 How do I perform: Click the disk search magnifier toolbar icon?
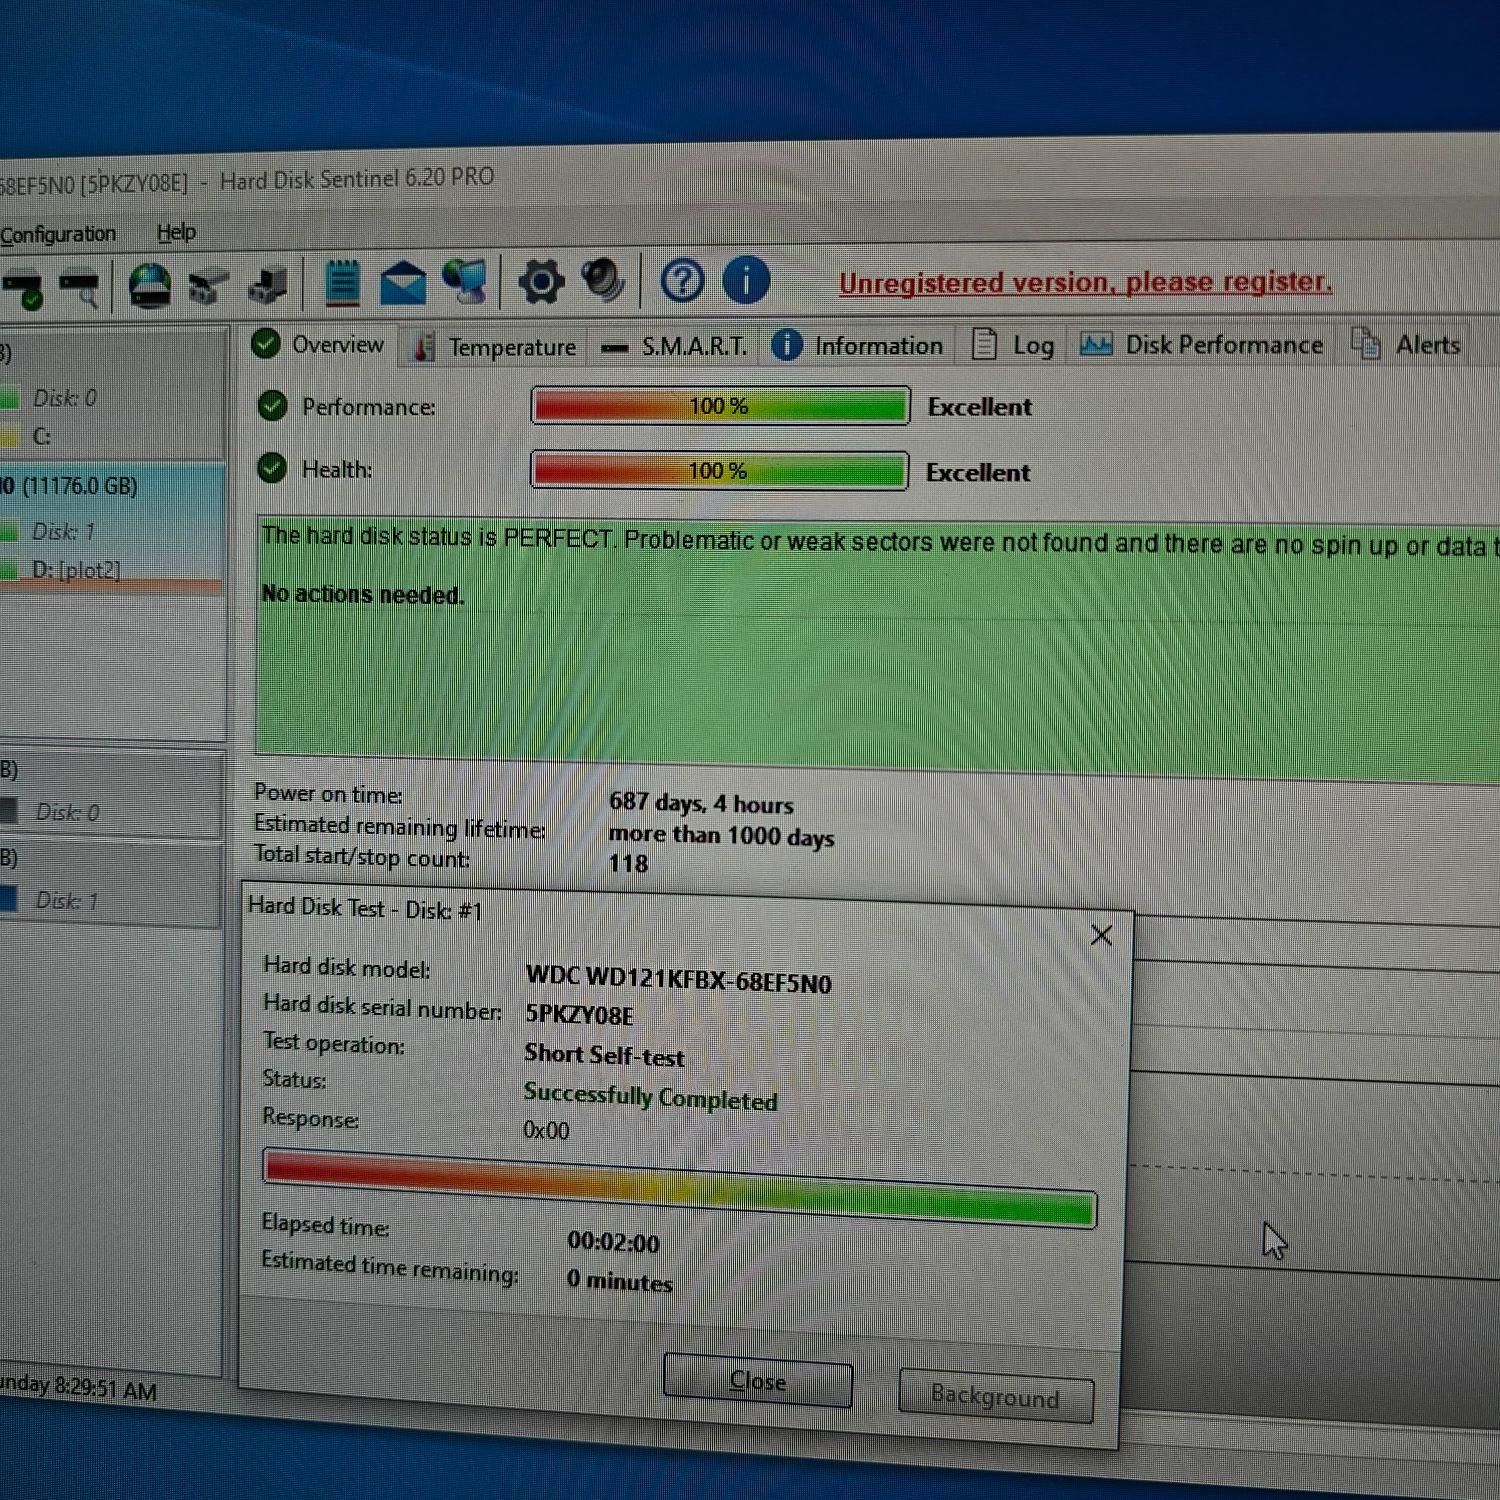click(80, 288)
